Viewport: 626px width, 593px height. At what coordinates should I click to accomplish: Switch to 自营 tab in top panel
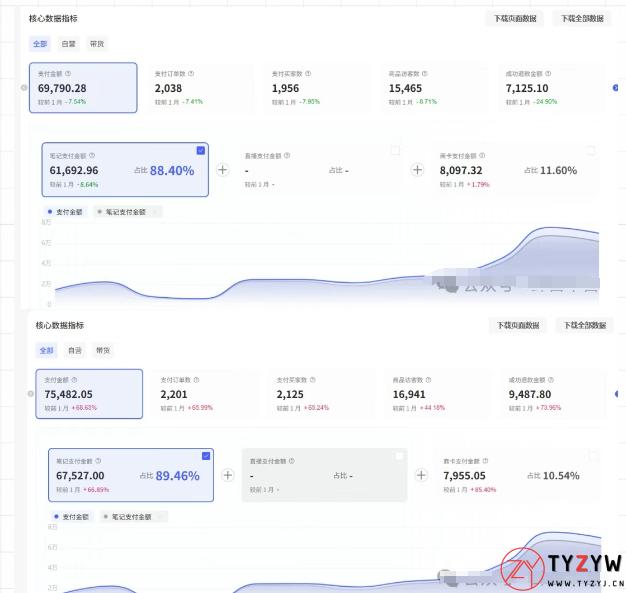[x=68, y=44]
